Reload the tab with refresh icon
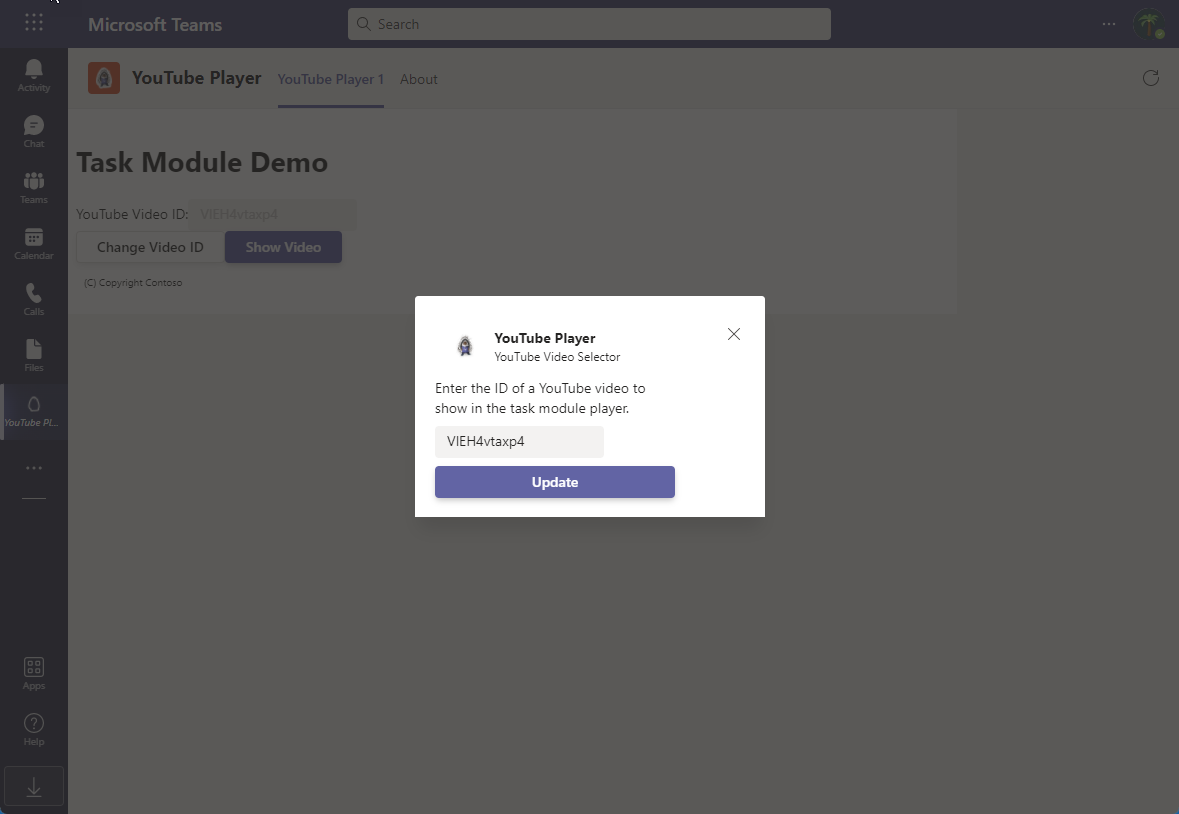Screen dimensions: 1179x814 coord(1150,78)
